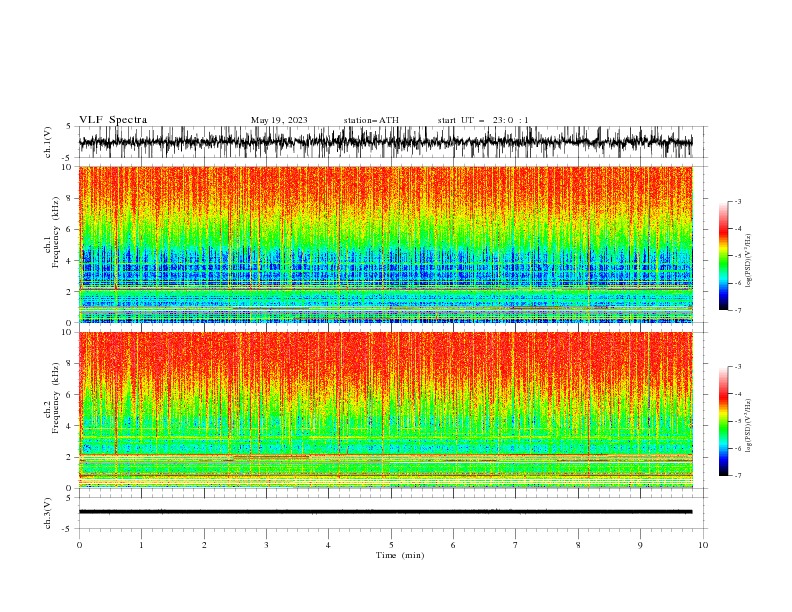The image size is (792, 612).
Task: Click the ch.1 'log(PSD)(V²/Hz)' colorbar label
Action: point(748,261)
